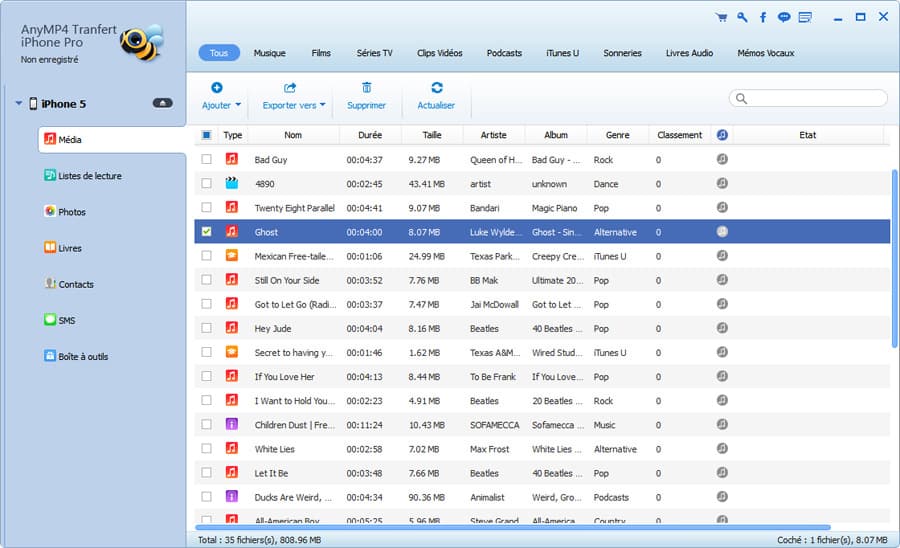The image size is (900, 548).
Task: Open Contacts in the sidebar
Action: [69, 284]
